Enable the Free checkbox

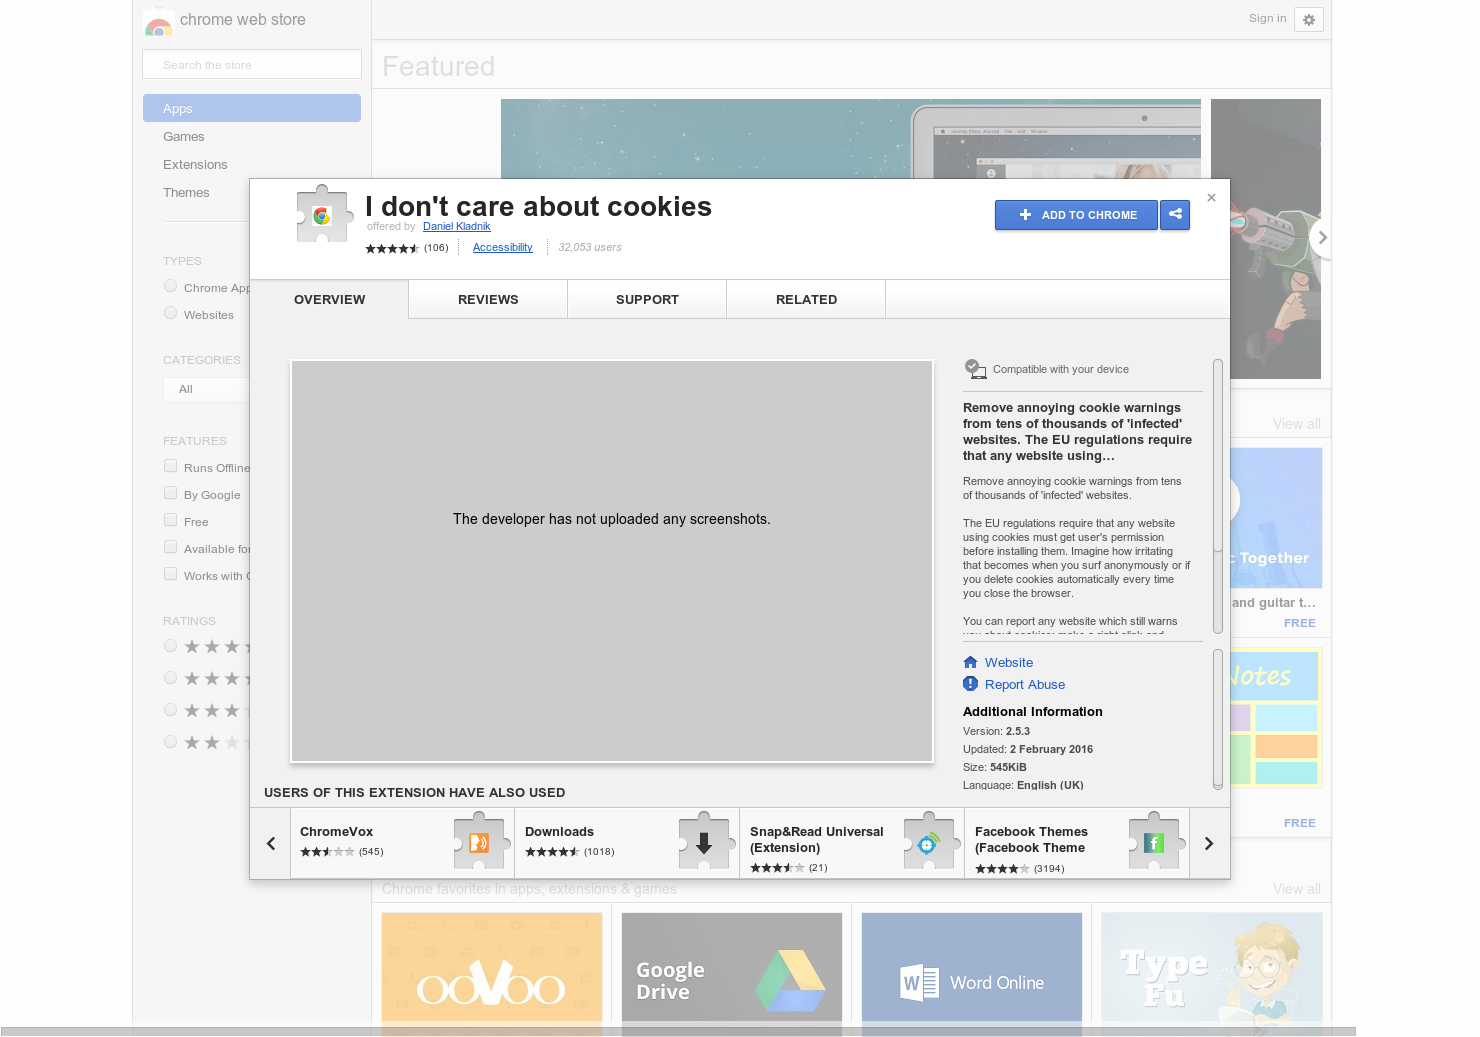coord(170,520)
